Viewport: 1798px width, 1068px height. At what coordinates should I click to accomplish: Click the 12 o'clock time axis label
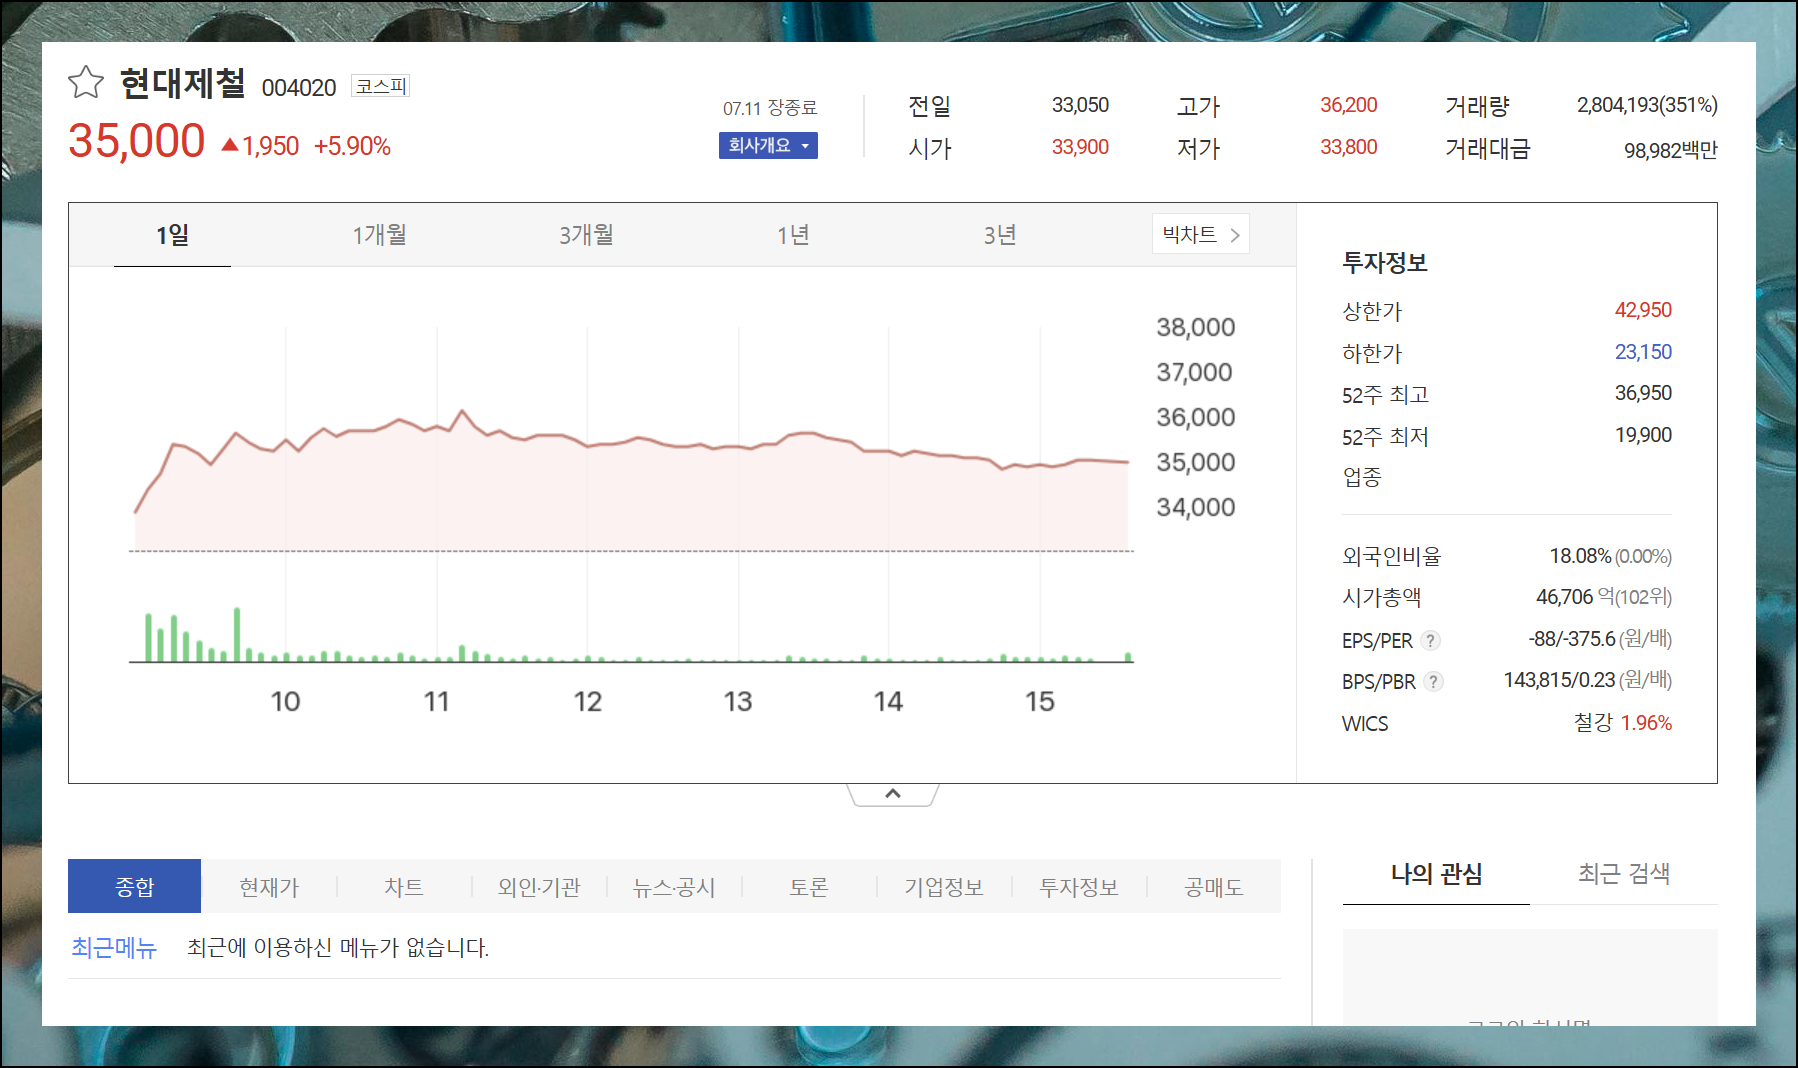(x=587, y=702)
